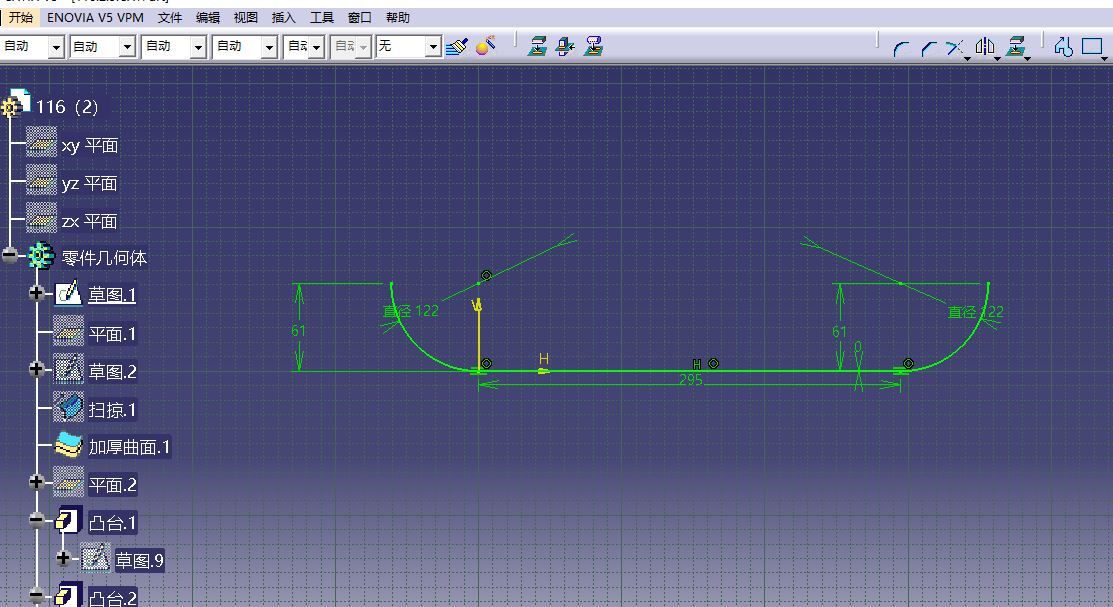This screenshot has height=607, width=1113.
Task: Click the left 61 height dimension
Action: pyautogui.click(x=298, y=330)
